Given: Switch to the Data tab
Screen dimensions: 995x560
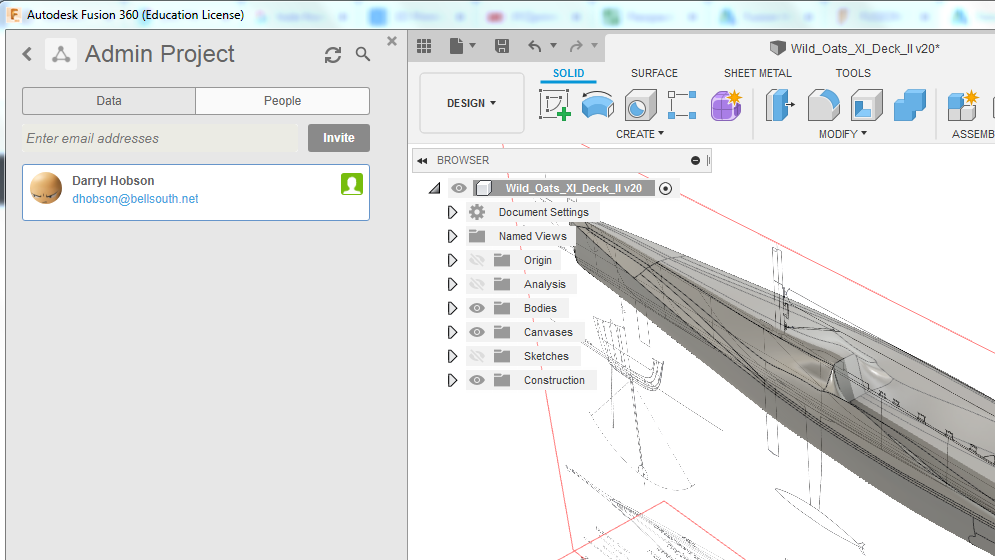Looking at the screenshot, I should point(109,101).
